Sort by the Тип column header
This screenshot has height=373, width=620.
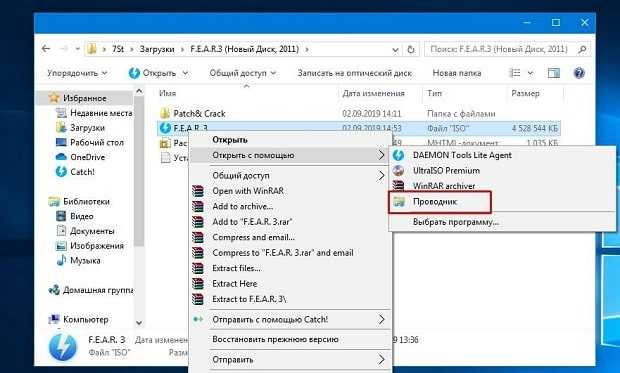[435, 93]
